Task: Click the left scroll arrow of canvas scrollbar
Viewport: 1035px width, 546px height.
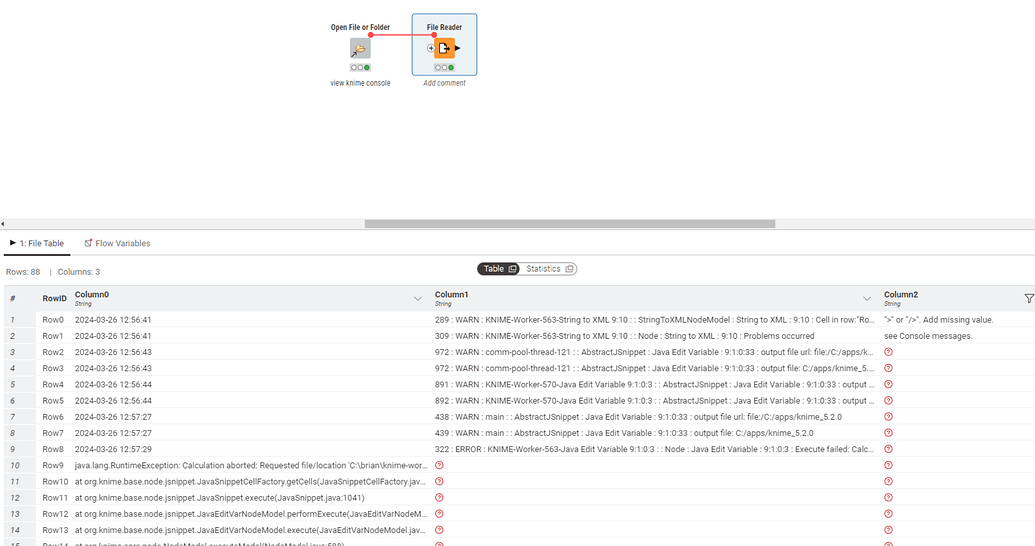Action: 3,224
